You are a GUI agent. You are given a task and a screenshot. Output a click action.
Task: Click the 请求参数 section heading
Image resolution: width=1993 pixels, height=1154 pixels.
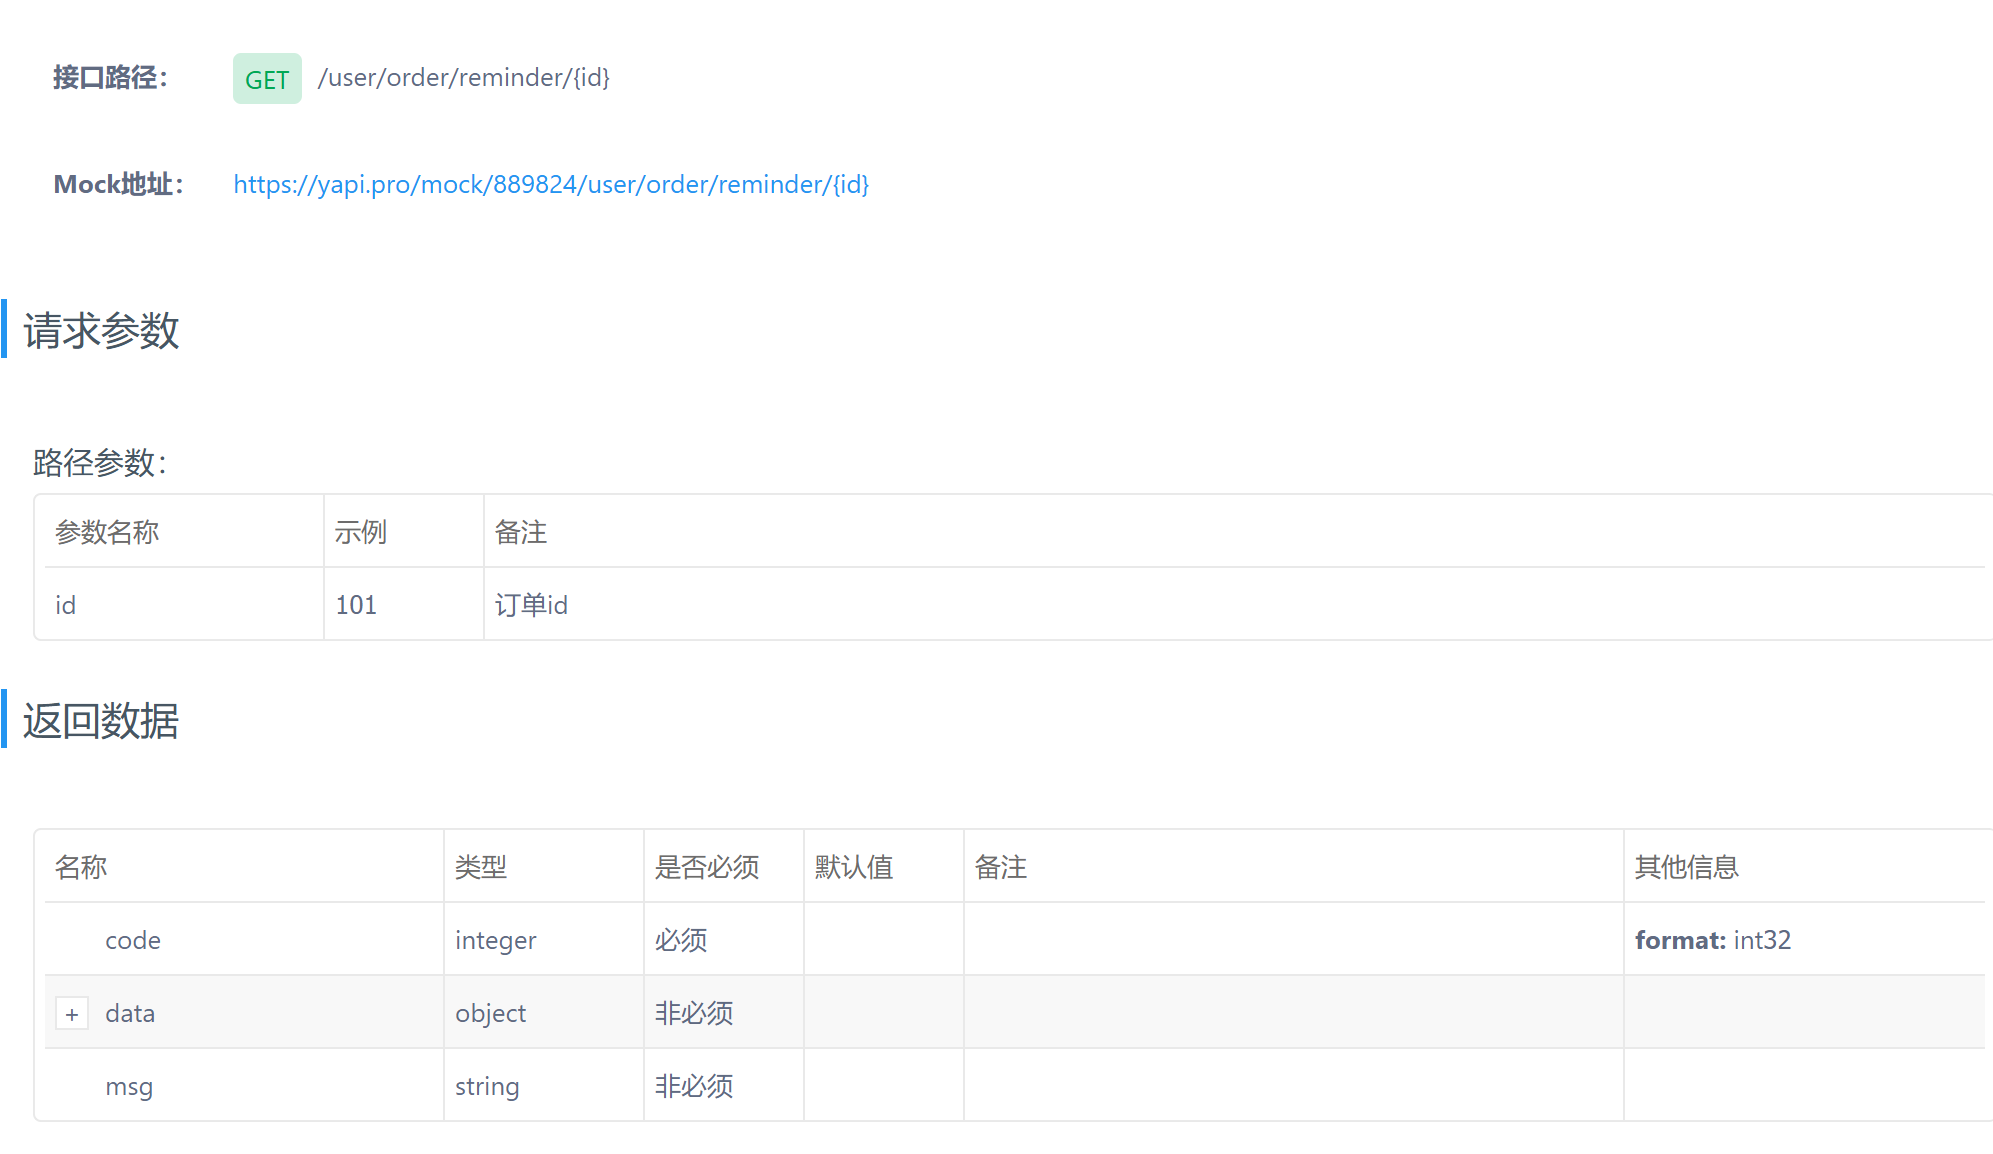coord(101,331)
